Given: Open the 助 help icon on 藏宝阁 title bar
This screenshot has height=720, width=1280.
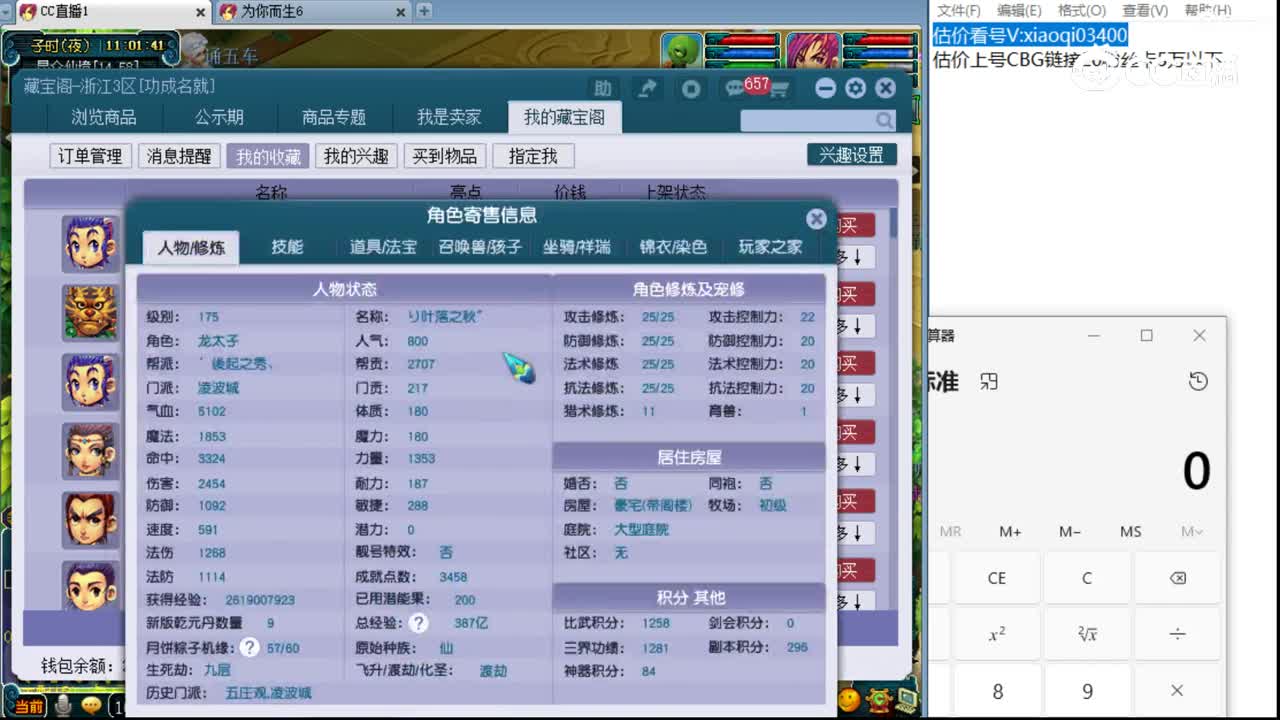Looking at the screenshot, I should (x=603, y=88).
